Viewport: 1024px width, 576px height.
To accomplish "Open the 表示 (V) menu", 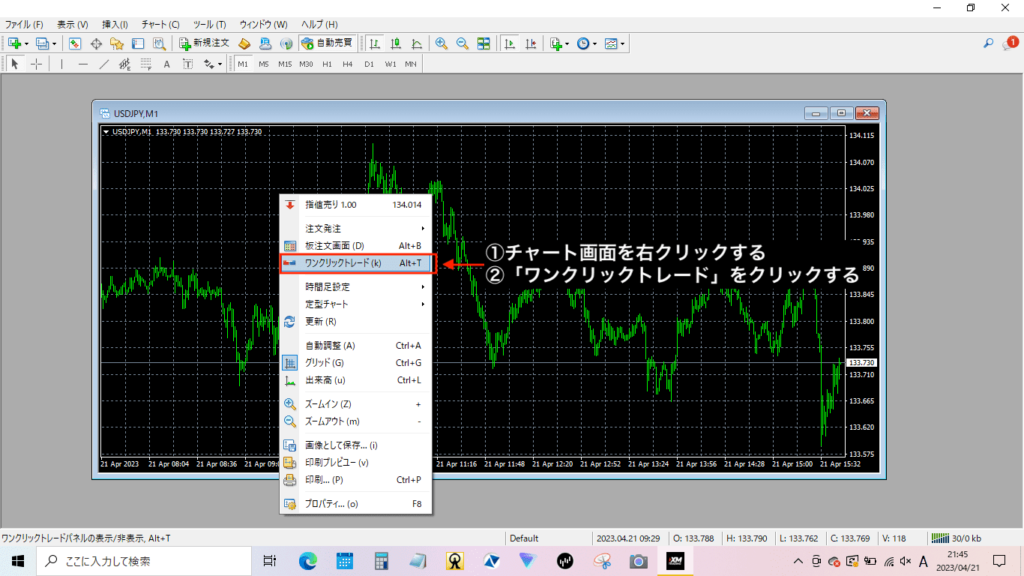I will (72, 24).
